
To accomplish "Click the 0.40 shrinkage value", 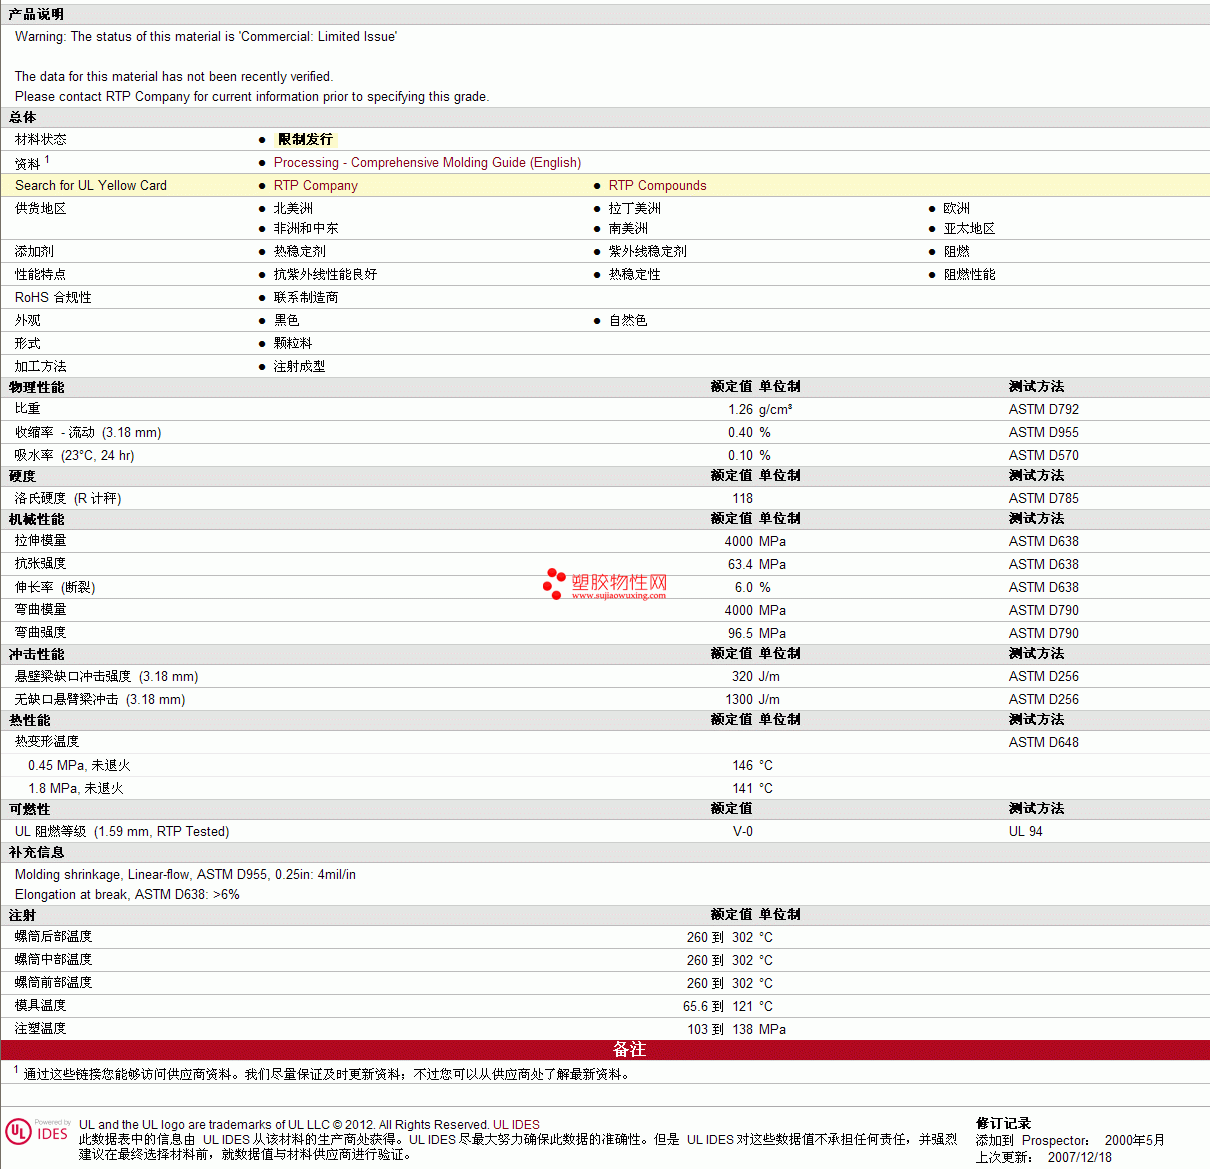I will pyautogui.click(x=741, y=432).
